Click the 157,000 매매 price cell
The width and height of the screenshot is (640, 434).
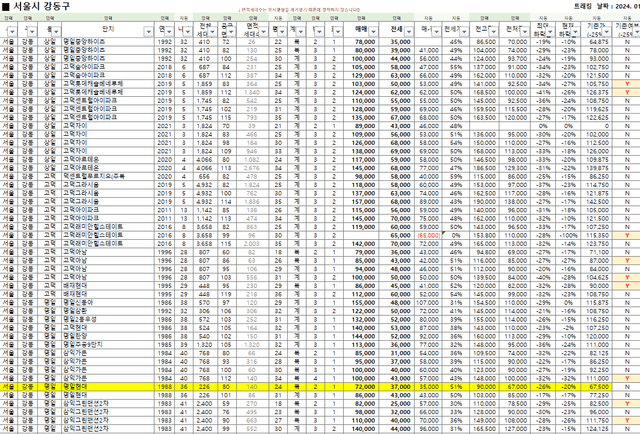point(361,202)
